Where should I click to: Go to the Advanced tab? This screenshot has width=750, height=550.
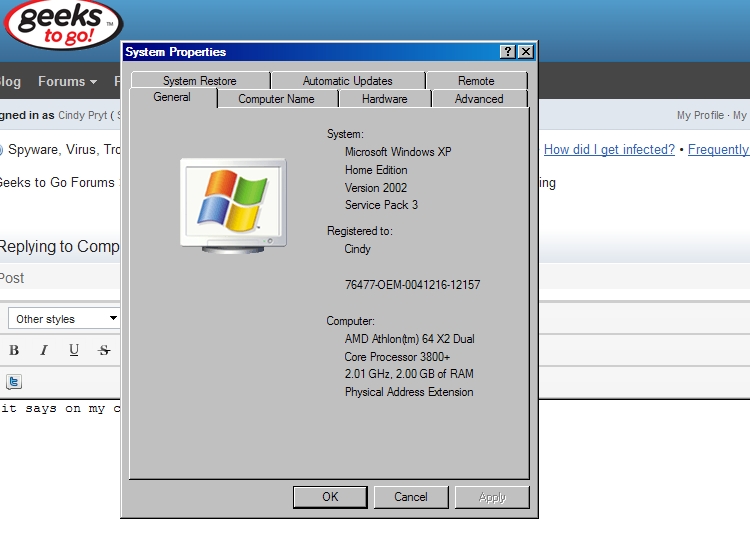[479, 99]
